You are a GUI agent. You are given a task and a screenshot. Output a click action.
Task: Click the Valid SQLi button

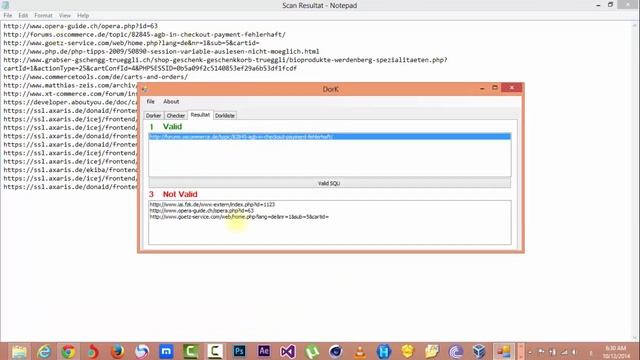tap(329, 184)
